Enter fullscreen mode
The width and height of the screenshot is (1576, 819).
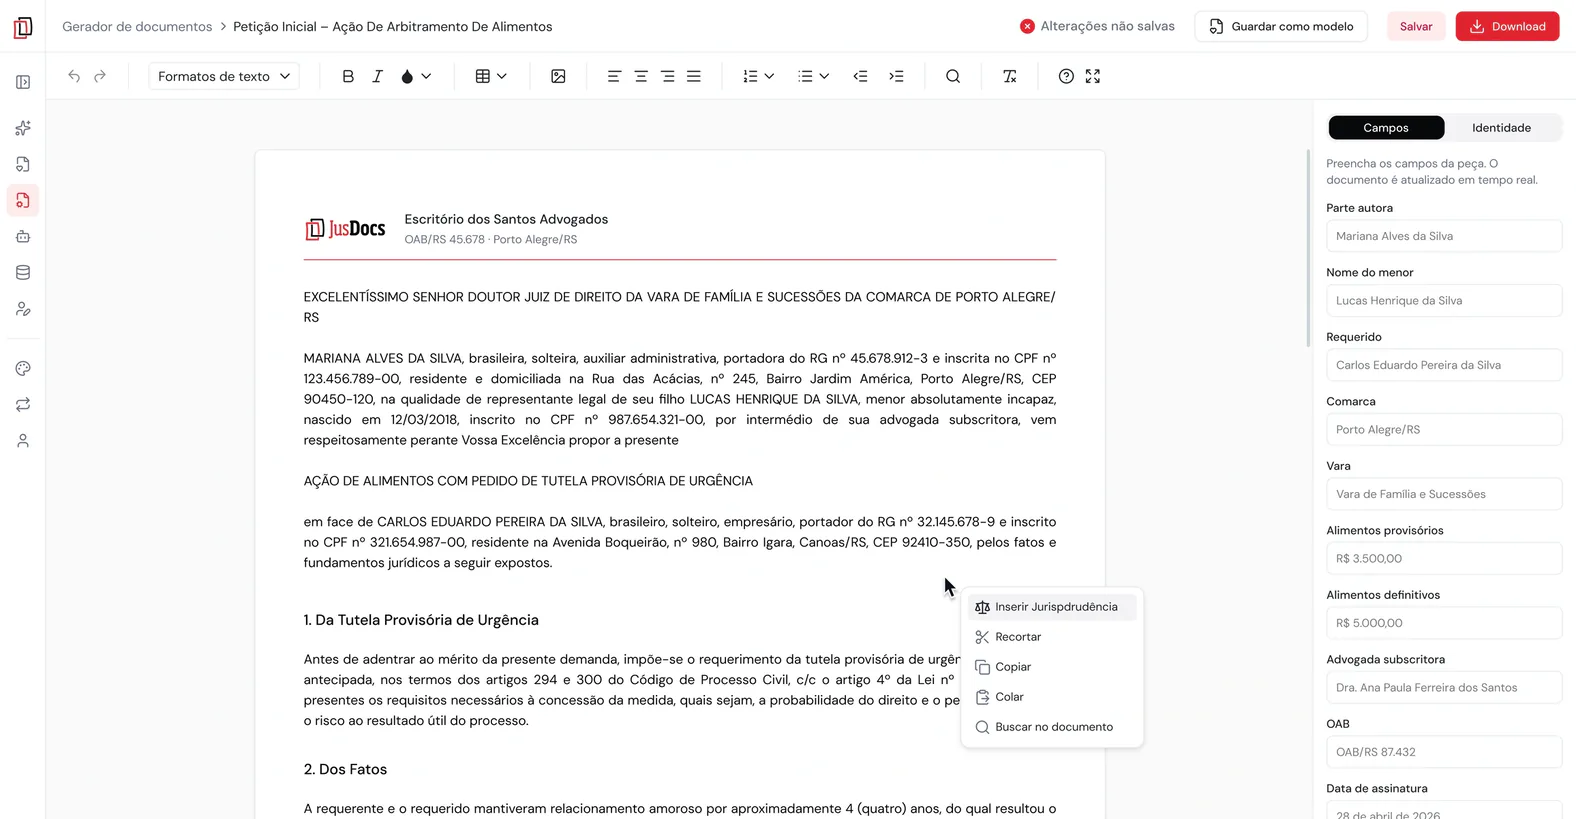pyautogui.click(x=1093, y=76)
